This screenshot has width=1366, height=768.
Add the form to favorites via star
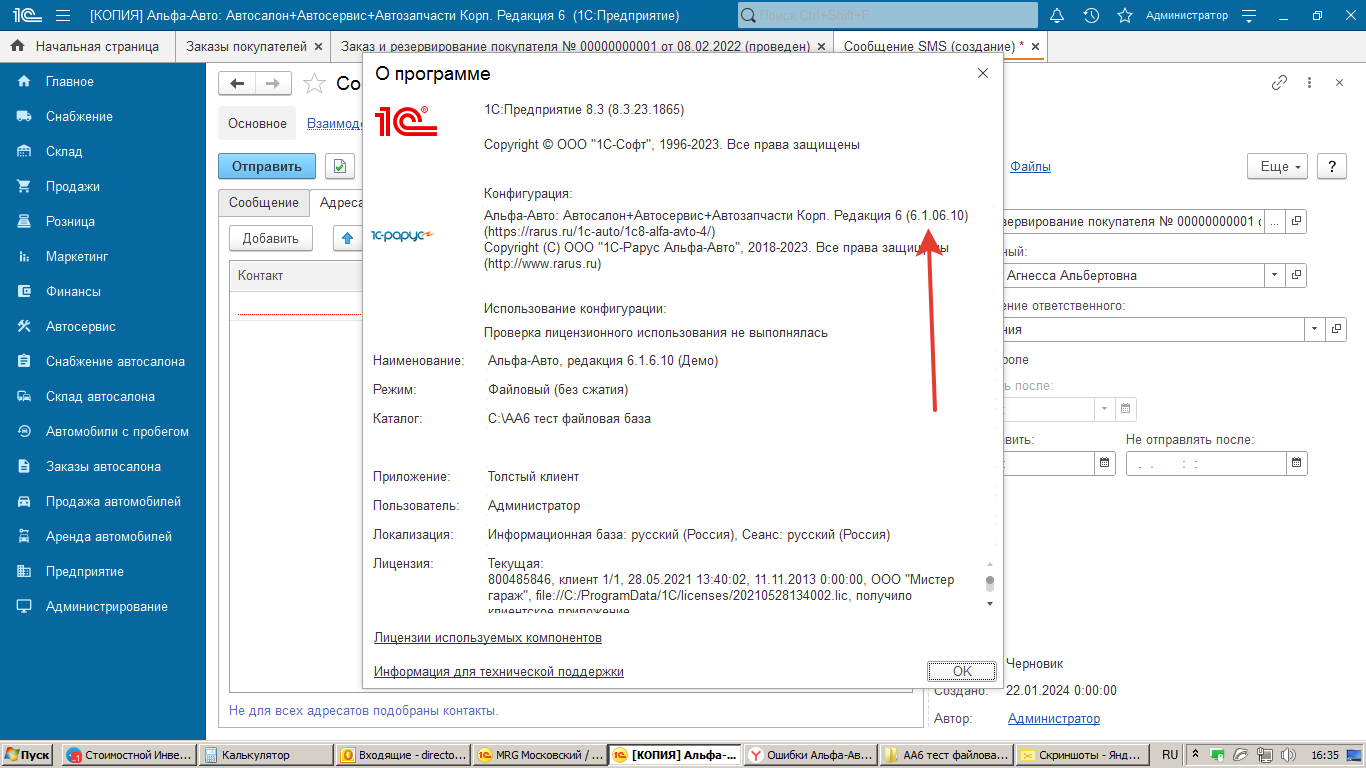pyautogui.click(x=314, y=84)
